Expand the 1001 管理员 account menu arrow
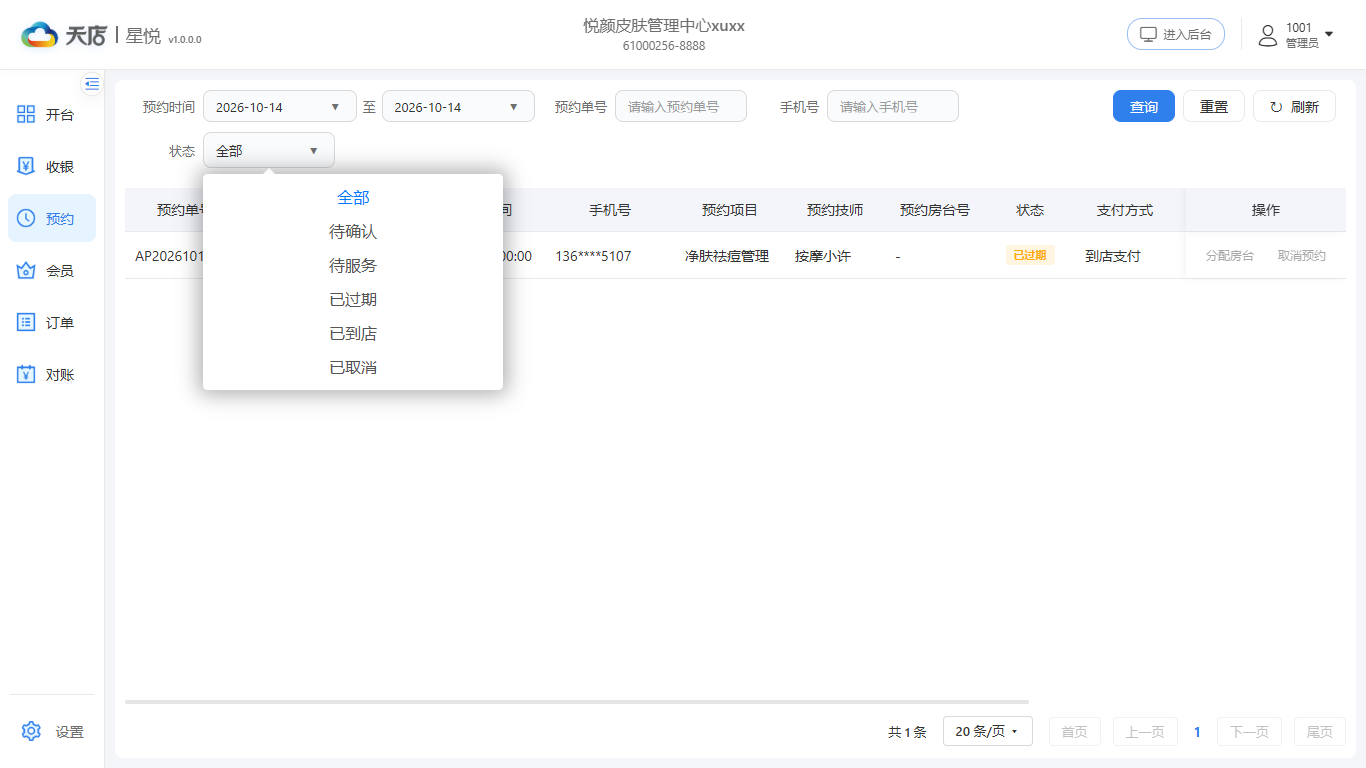 pos(1329,35)
